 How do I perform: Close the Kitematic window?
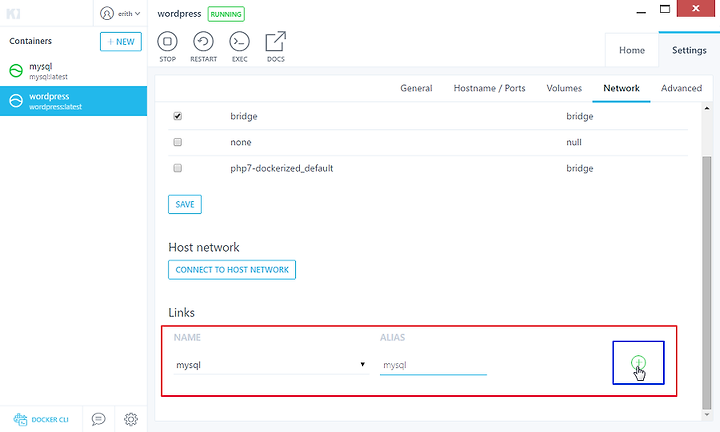point(696,8)
